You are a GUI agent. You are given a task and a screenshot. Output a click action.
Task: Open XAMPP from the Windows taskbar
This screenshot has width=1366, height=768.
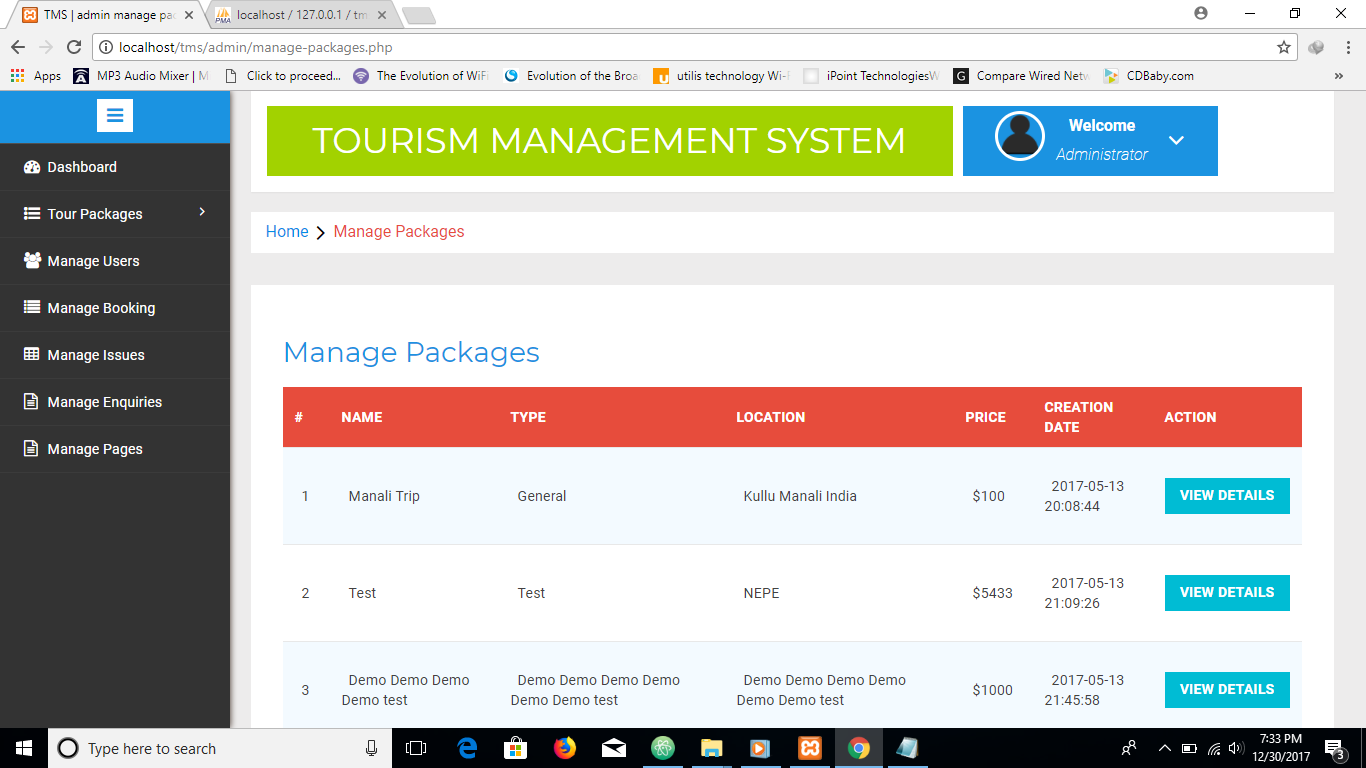pos(809,748)
